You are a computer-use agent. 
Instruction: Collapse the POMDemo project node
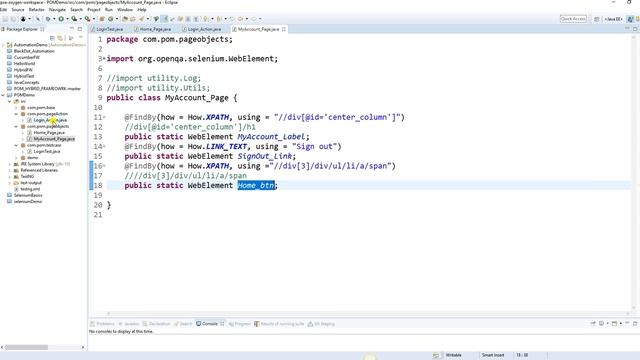(3, 95)
